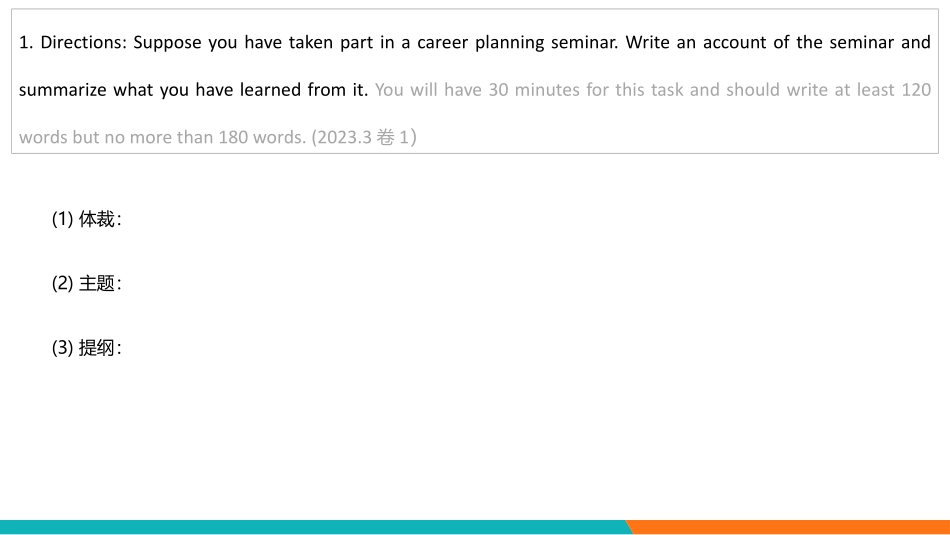This screenshot has height=535, width=950.
Task: Click the "(3) 提纲:" label
Action: click(x=86, y=348)
